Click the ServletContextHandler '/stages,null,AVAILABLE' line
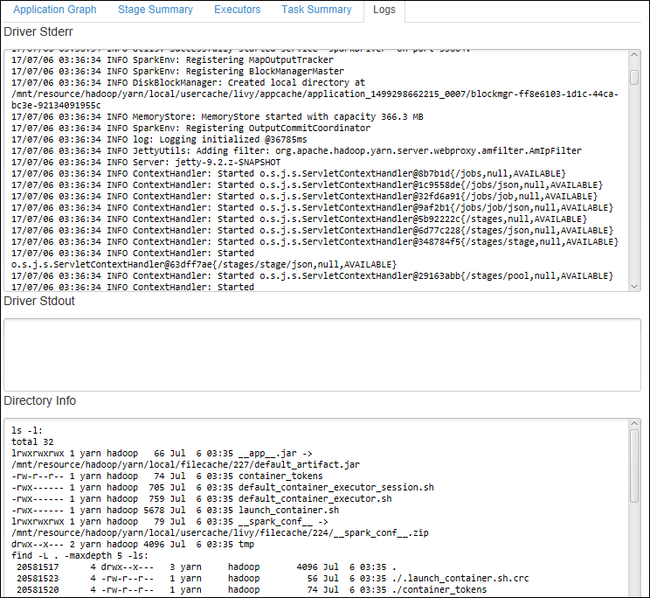Image resolution: width=650 pixels, height=598 pixels. coord(299,219)
